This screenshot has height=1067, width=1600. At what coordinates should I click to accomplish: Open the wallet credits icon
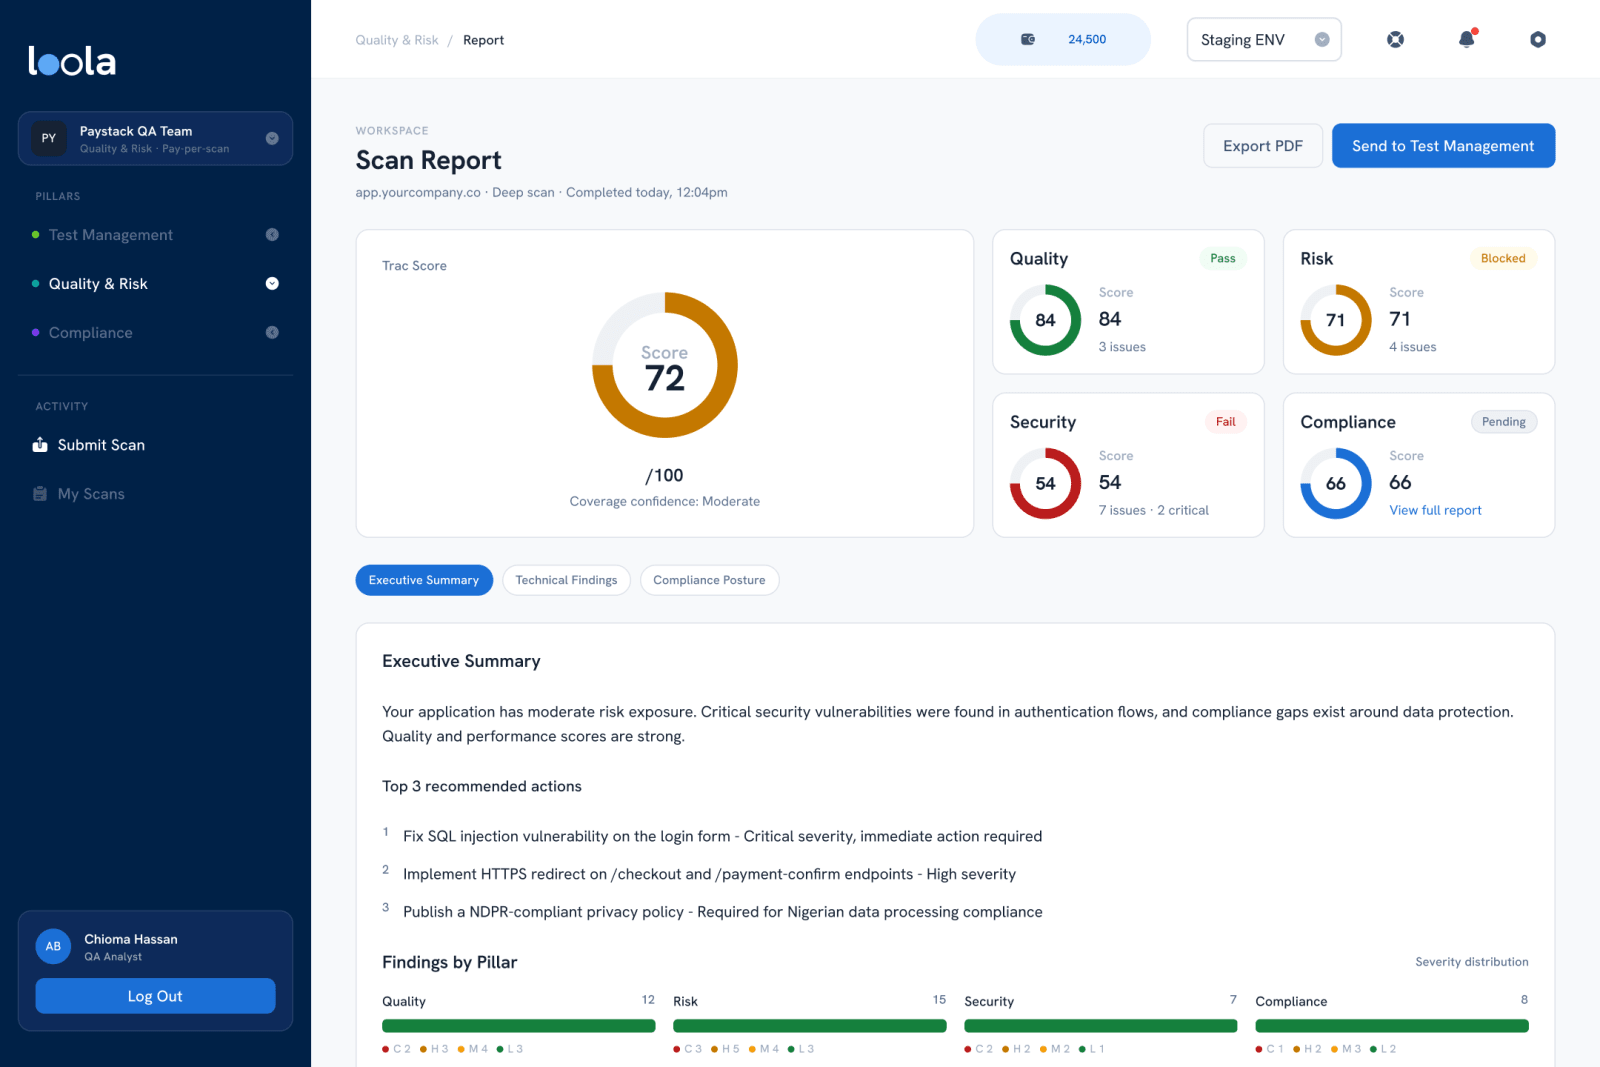point(1028,39)
